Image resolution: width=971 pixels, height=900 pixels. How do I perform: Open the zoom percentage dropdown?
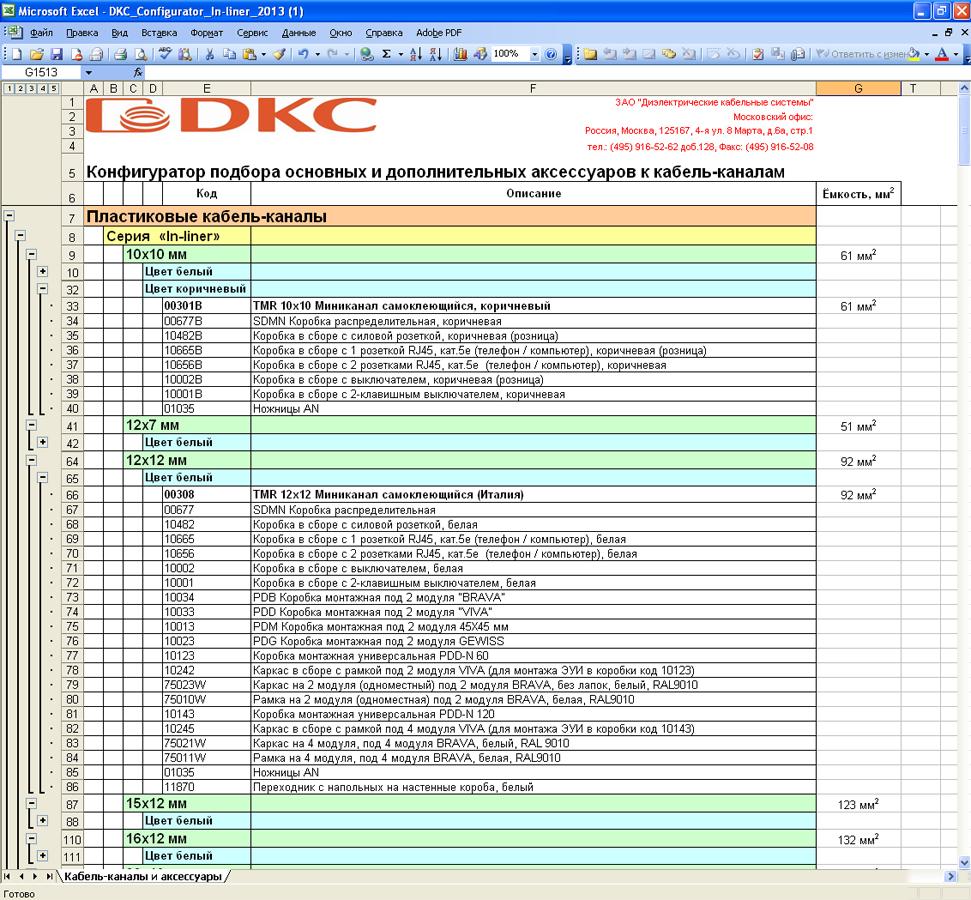pyautogui.click(x=535, y=54)
